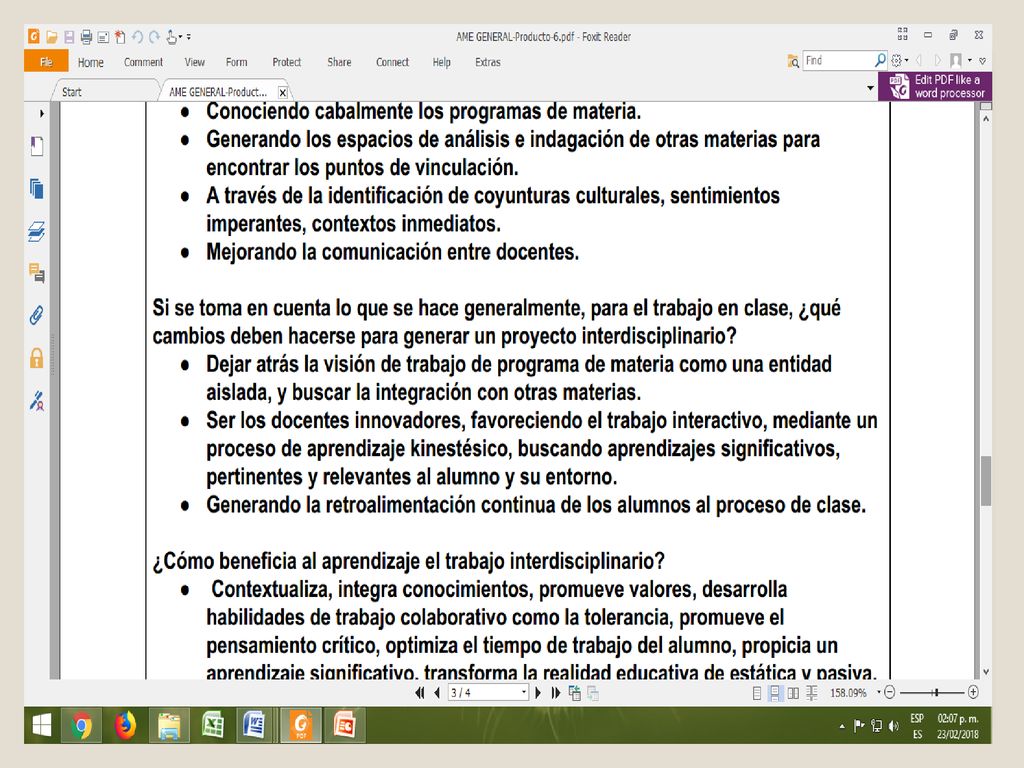
Task: Open the zoom percentage dropdown arrow
Action: click(x=879, y=692)
